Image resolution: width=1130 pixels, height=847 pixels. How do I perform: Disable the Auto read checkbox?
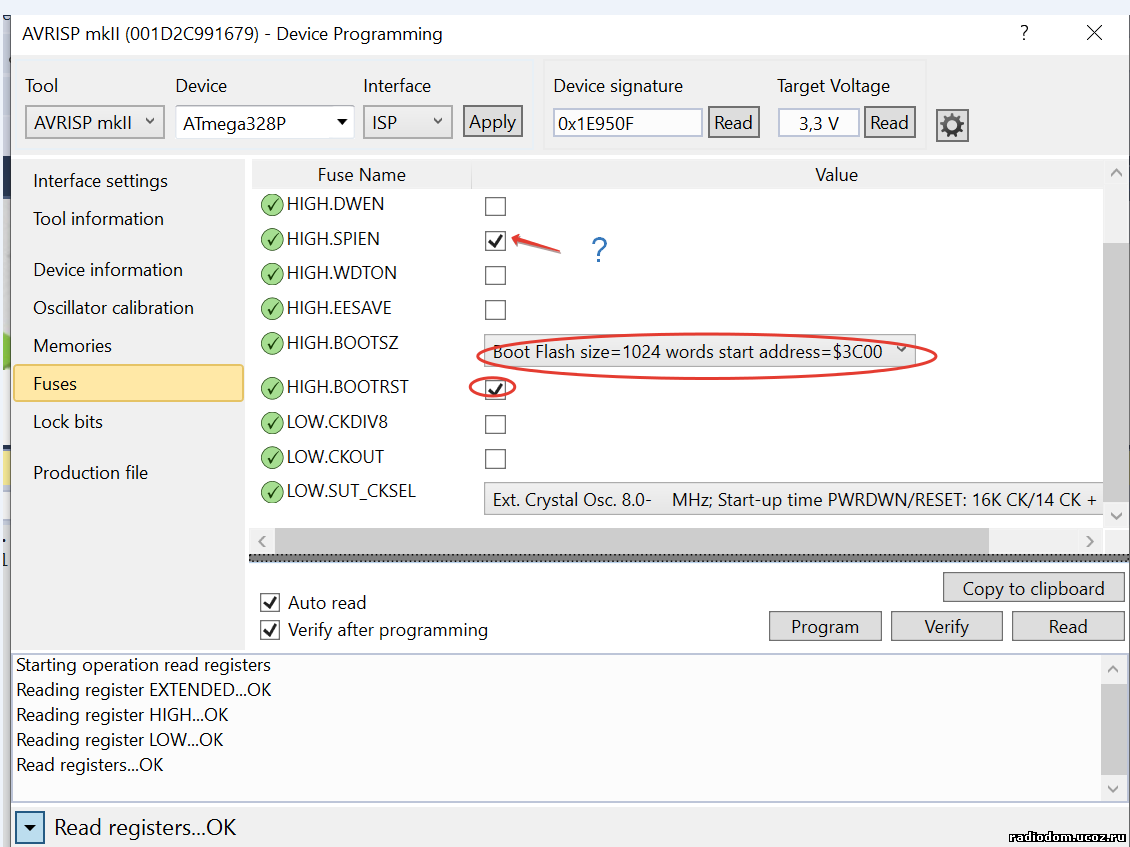(x=270, y=602)
